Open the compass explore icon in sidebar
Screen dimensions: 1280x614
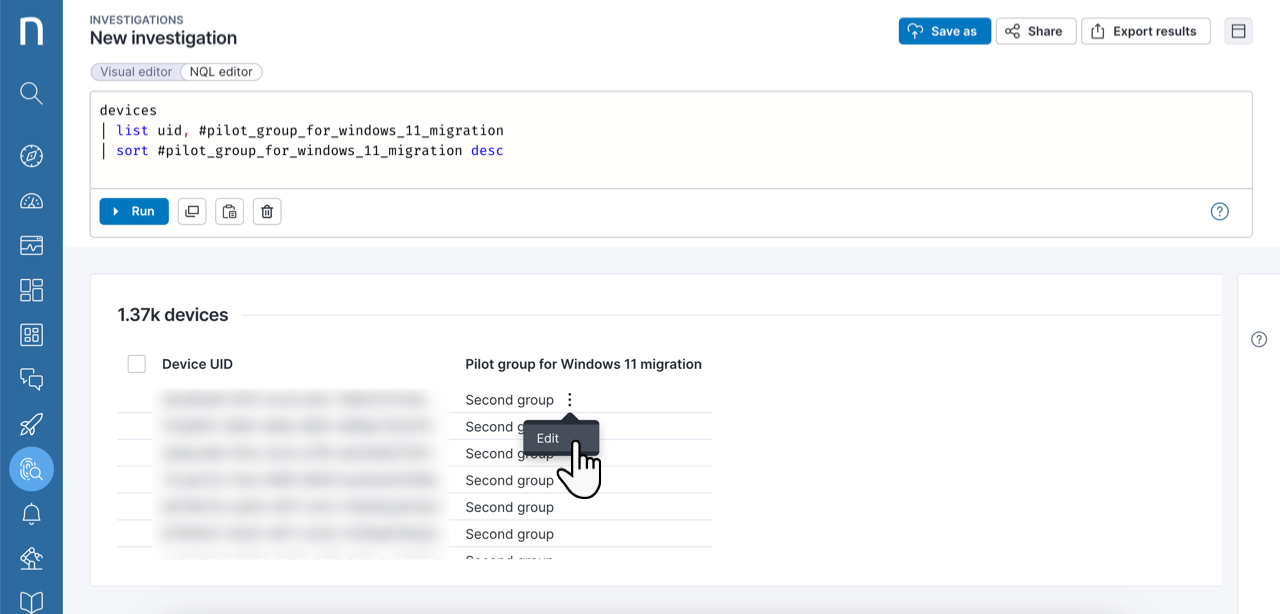click(x=31, y=156)
